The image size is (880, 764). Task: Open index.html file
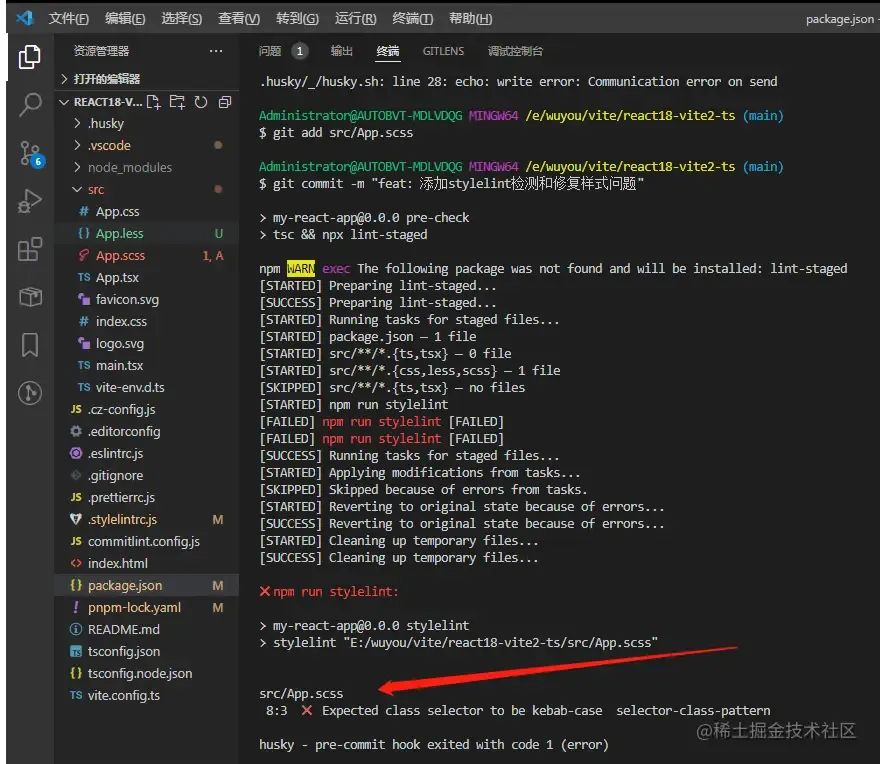[x=147, y=564]
